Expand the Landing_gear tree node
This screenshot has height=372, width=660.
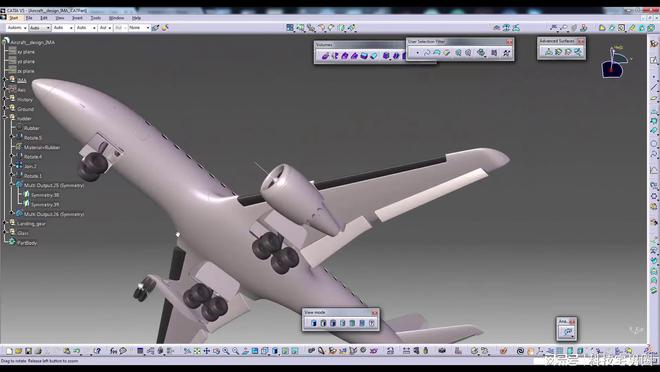point(5,223)
